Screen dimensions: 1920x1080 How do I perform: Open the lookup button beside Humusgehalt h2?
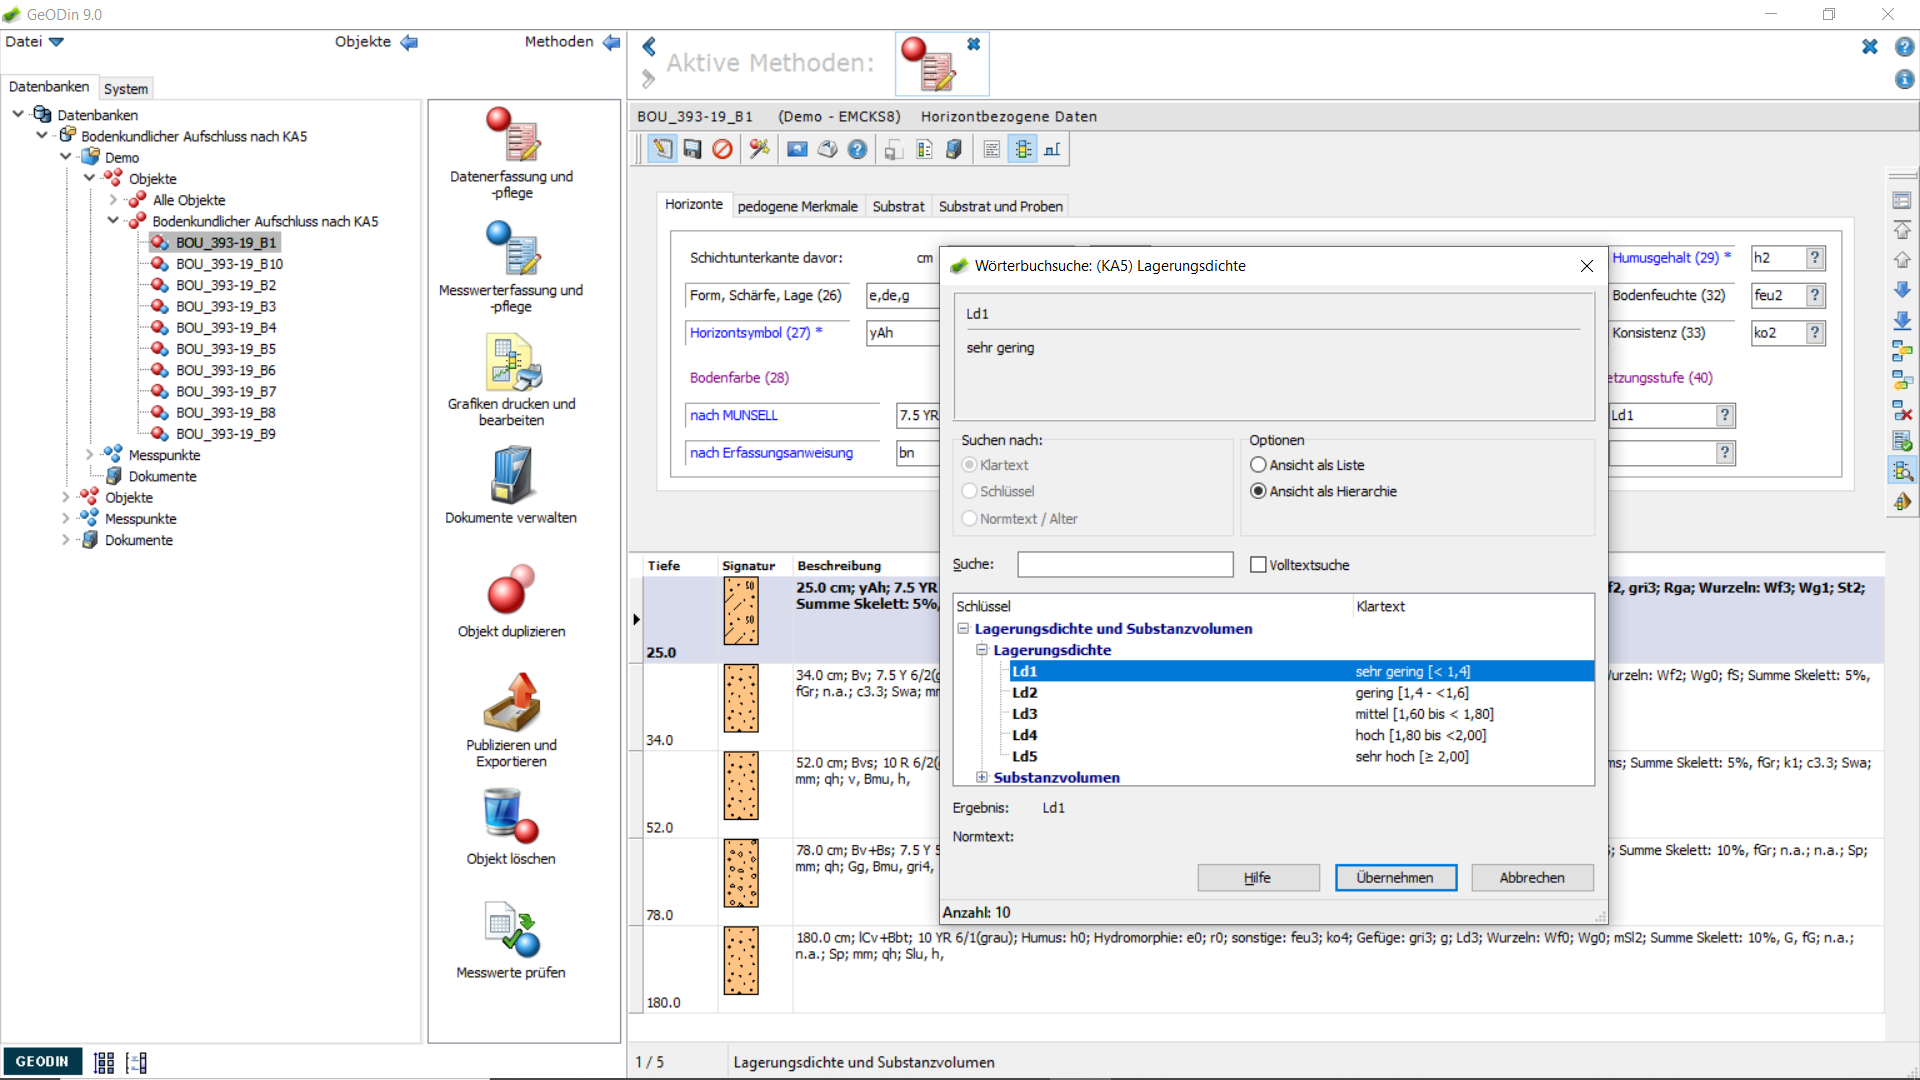[1815, 258]
